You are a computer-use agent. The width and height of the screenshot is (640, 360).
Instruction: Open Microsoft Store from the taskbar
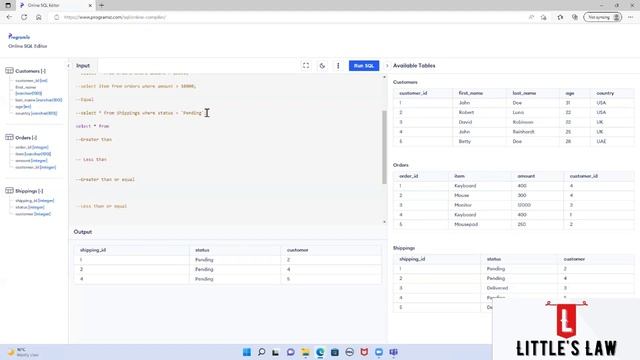pos(335,352)
